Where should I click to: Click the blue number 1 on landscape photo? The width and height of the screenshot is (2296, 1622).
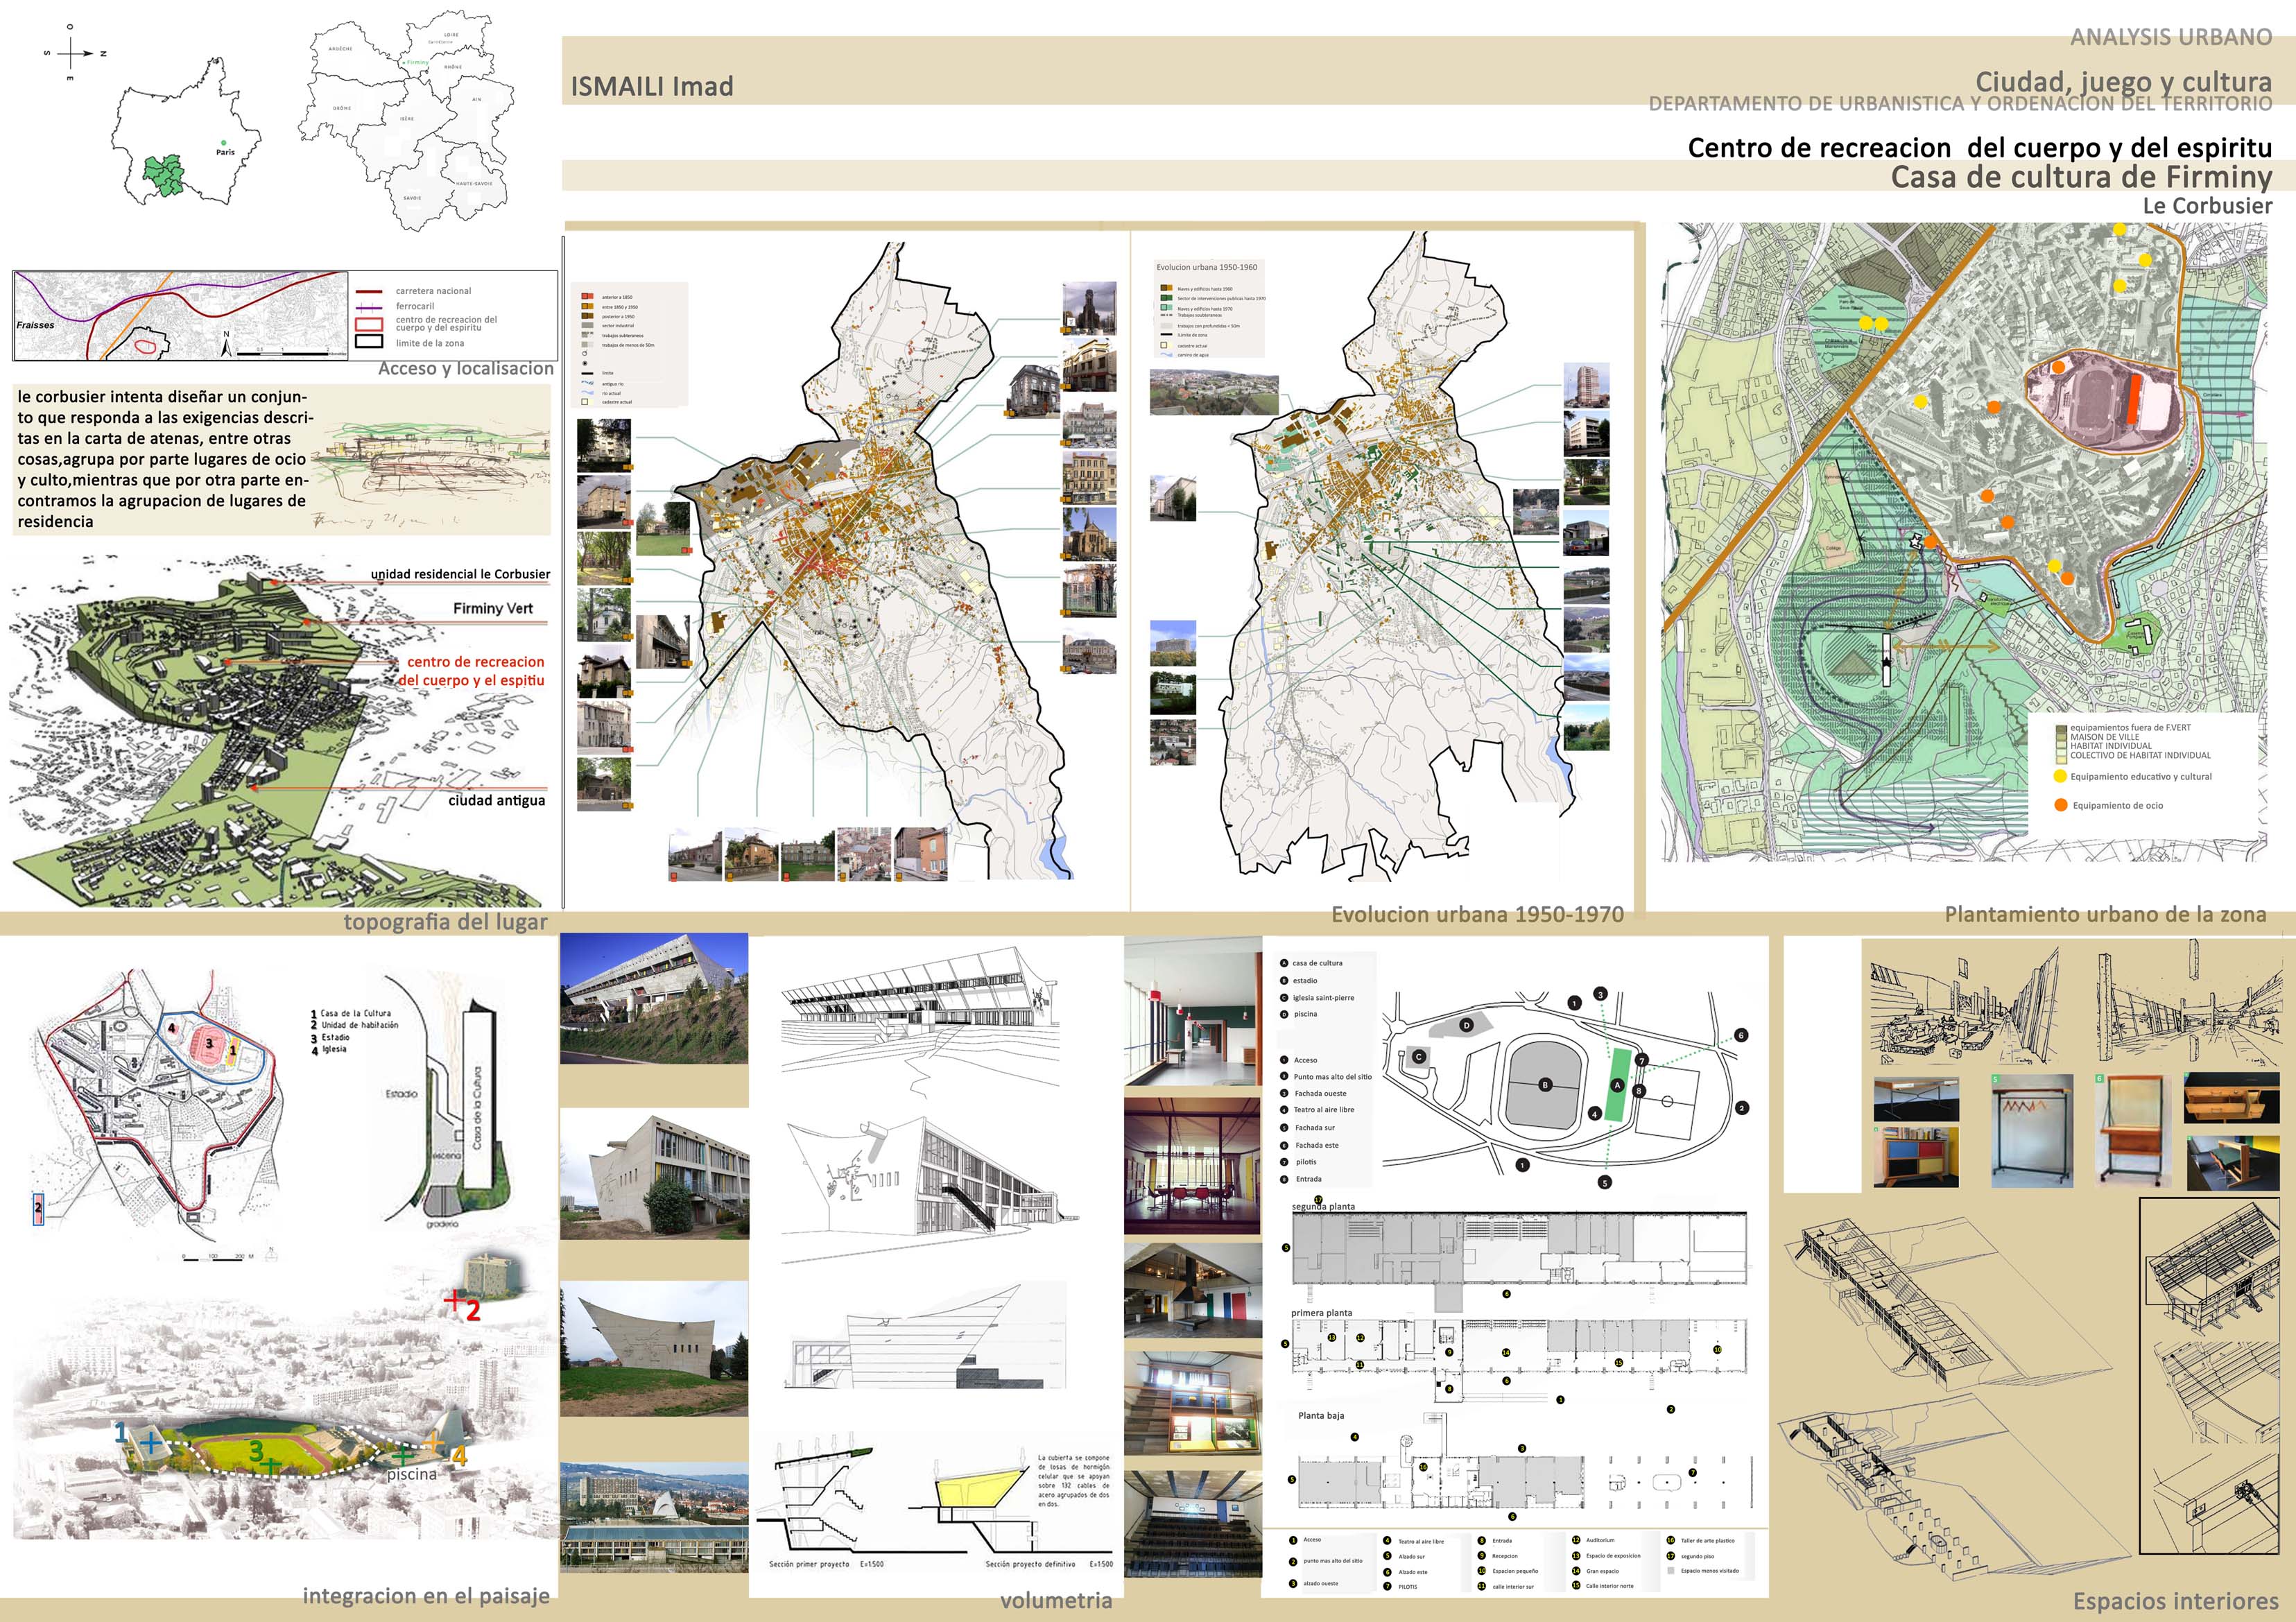pos(121,1433)
